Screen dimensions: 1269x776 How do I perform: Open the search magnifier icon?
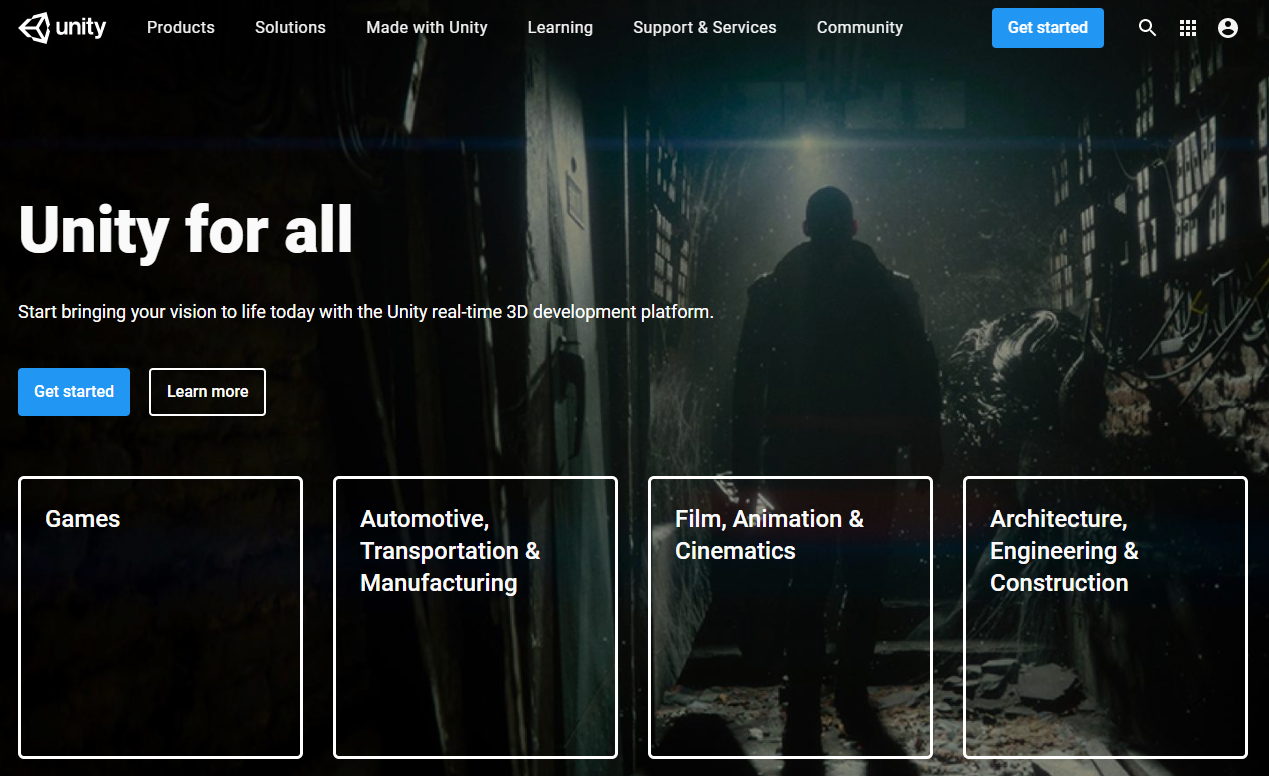pyautogui.click(x=1147, y=28)
